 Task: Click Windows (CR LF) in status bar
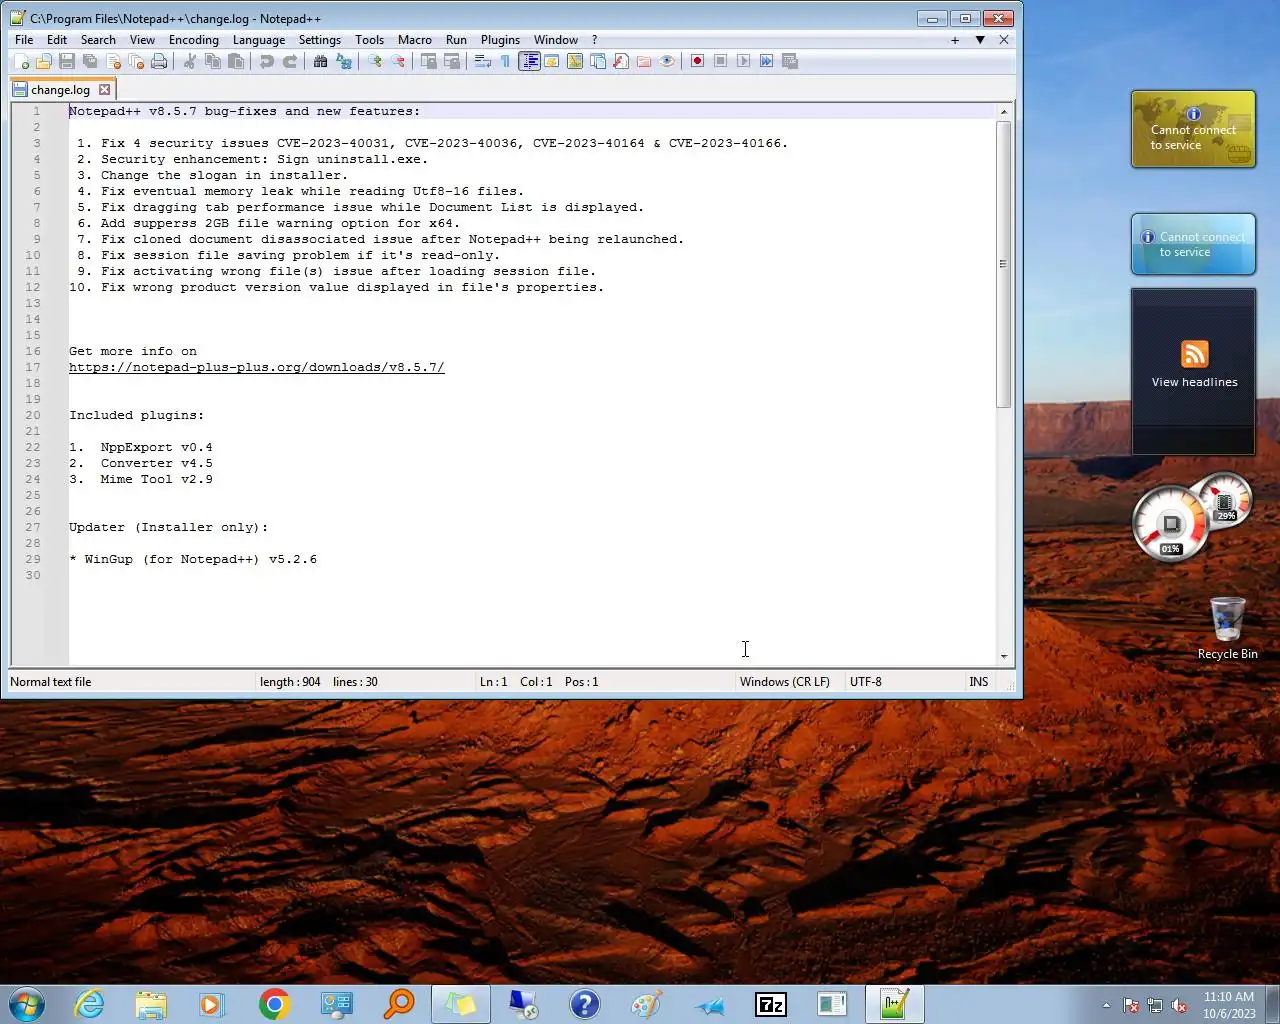[785, 682]
